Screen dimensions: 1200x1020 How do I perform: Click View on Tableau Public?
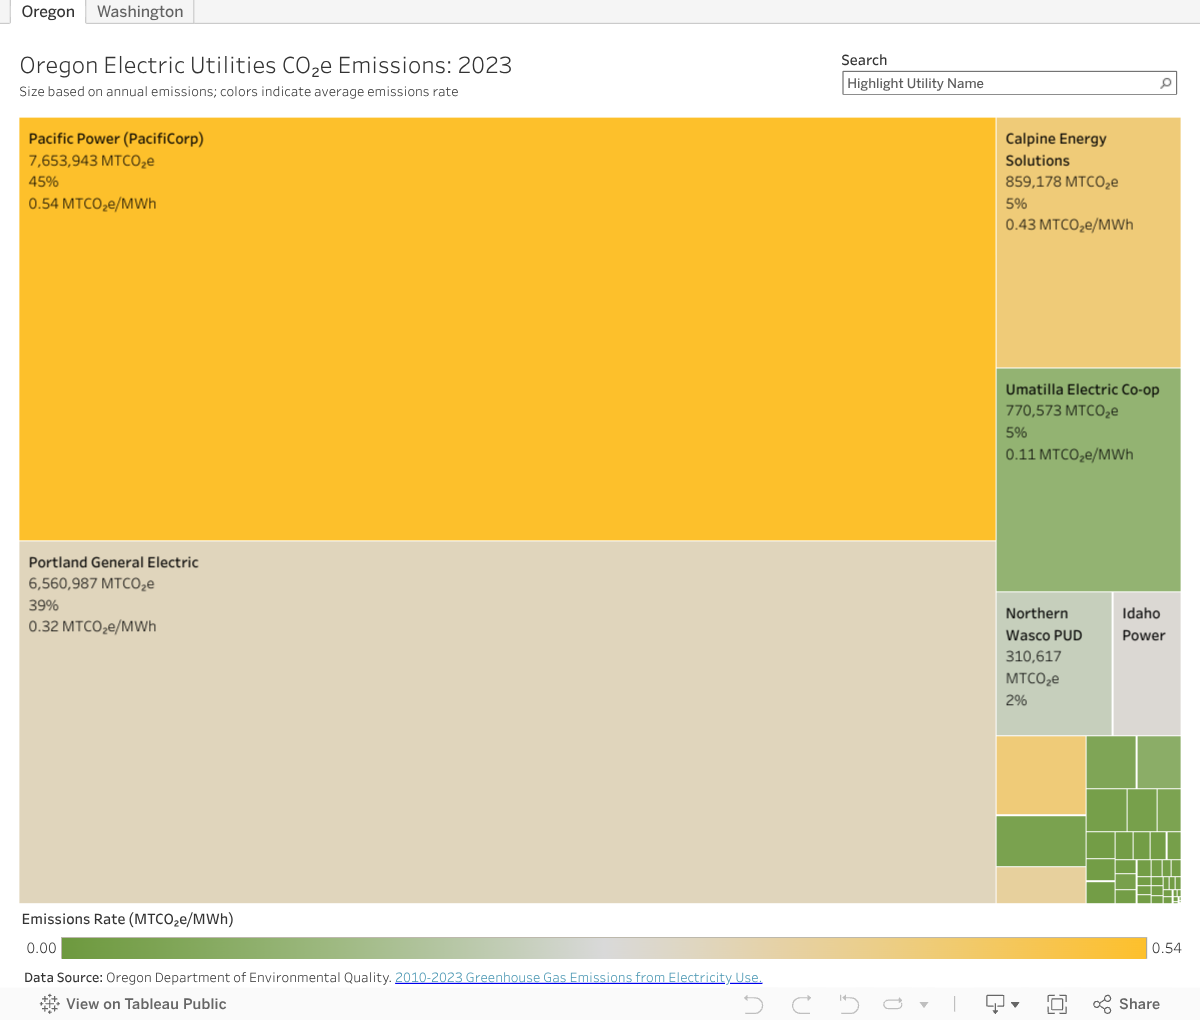click(133, 1004)
